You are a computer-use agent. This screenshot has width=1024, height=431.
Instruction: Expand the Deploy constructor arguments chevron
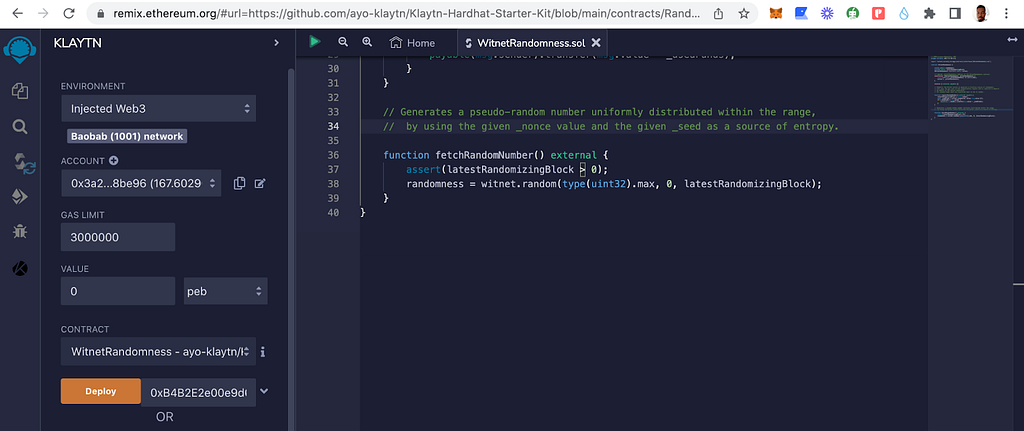click(264, 391)
